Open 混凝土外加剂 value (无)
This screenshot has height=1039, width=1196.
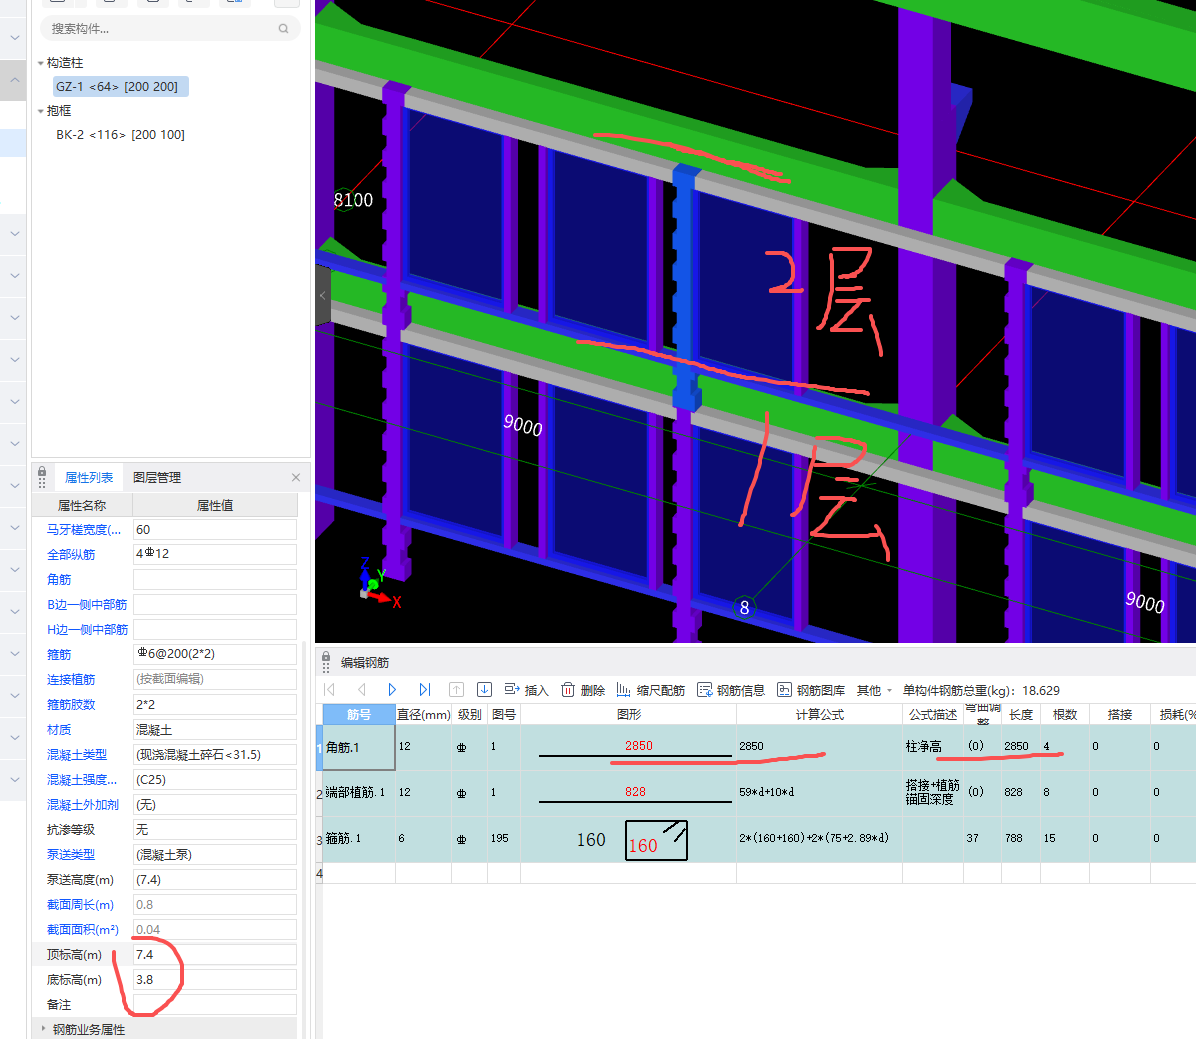(x=214, y=805)
